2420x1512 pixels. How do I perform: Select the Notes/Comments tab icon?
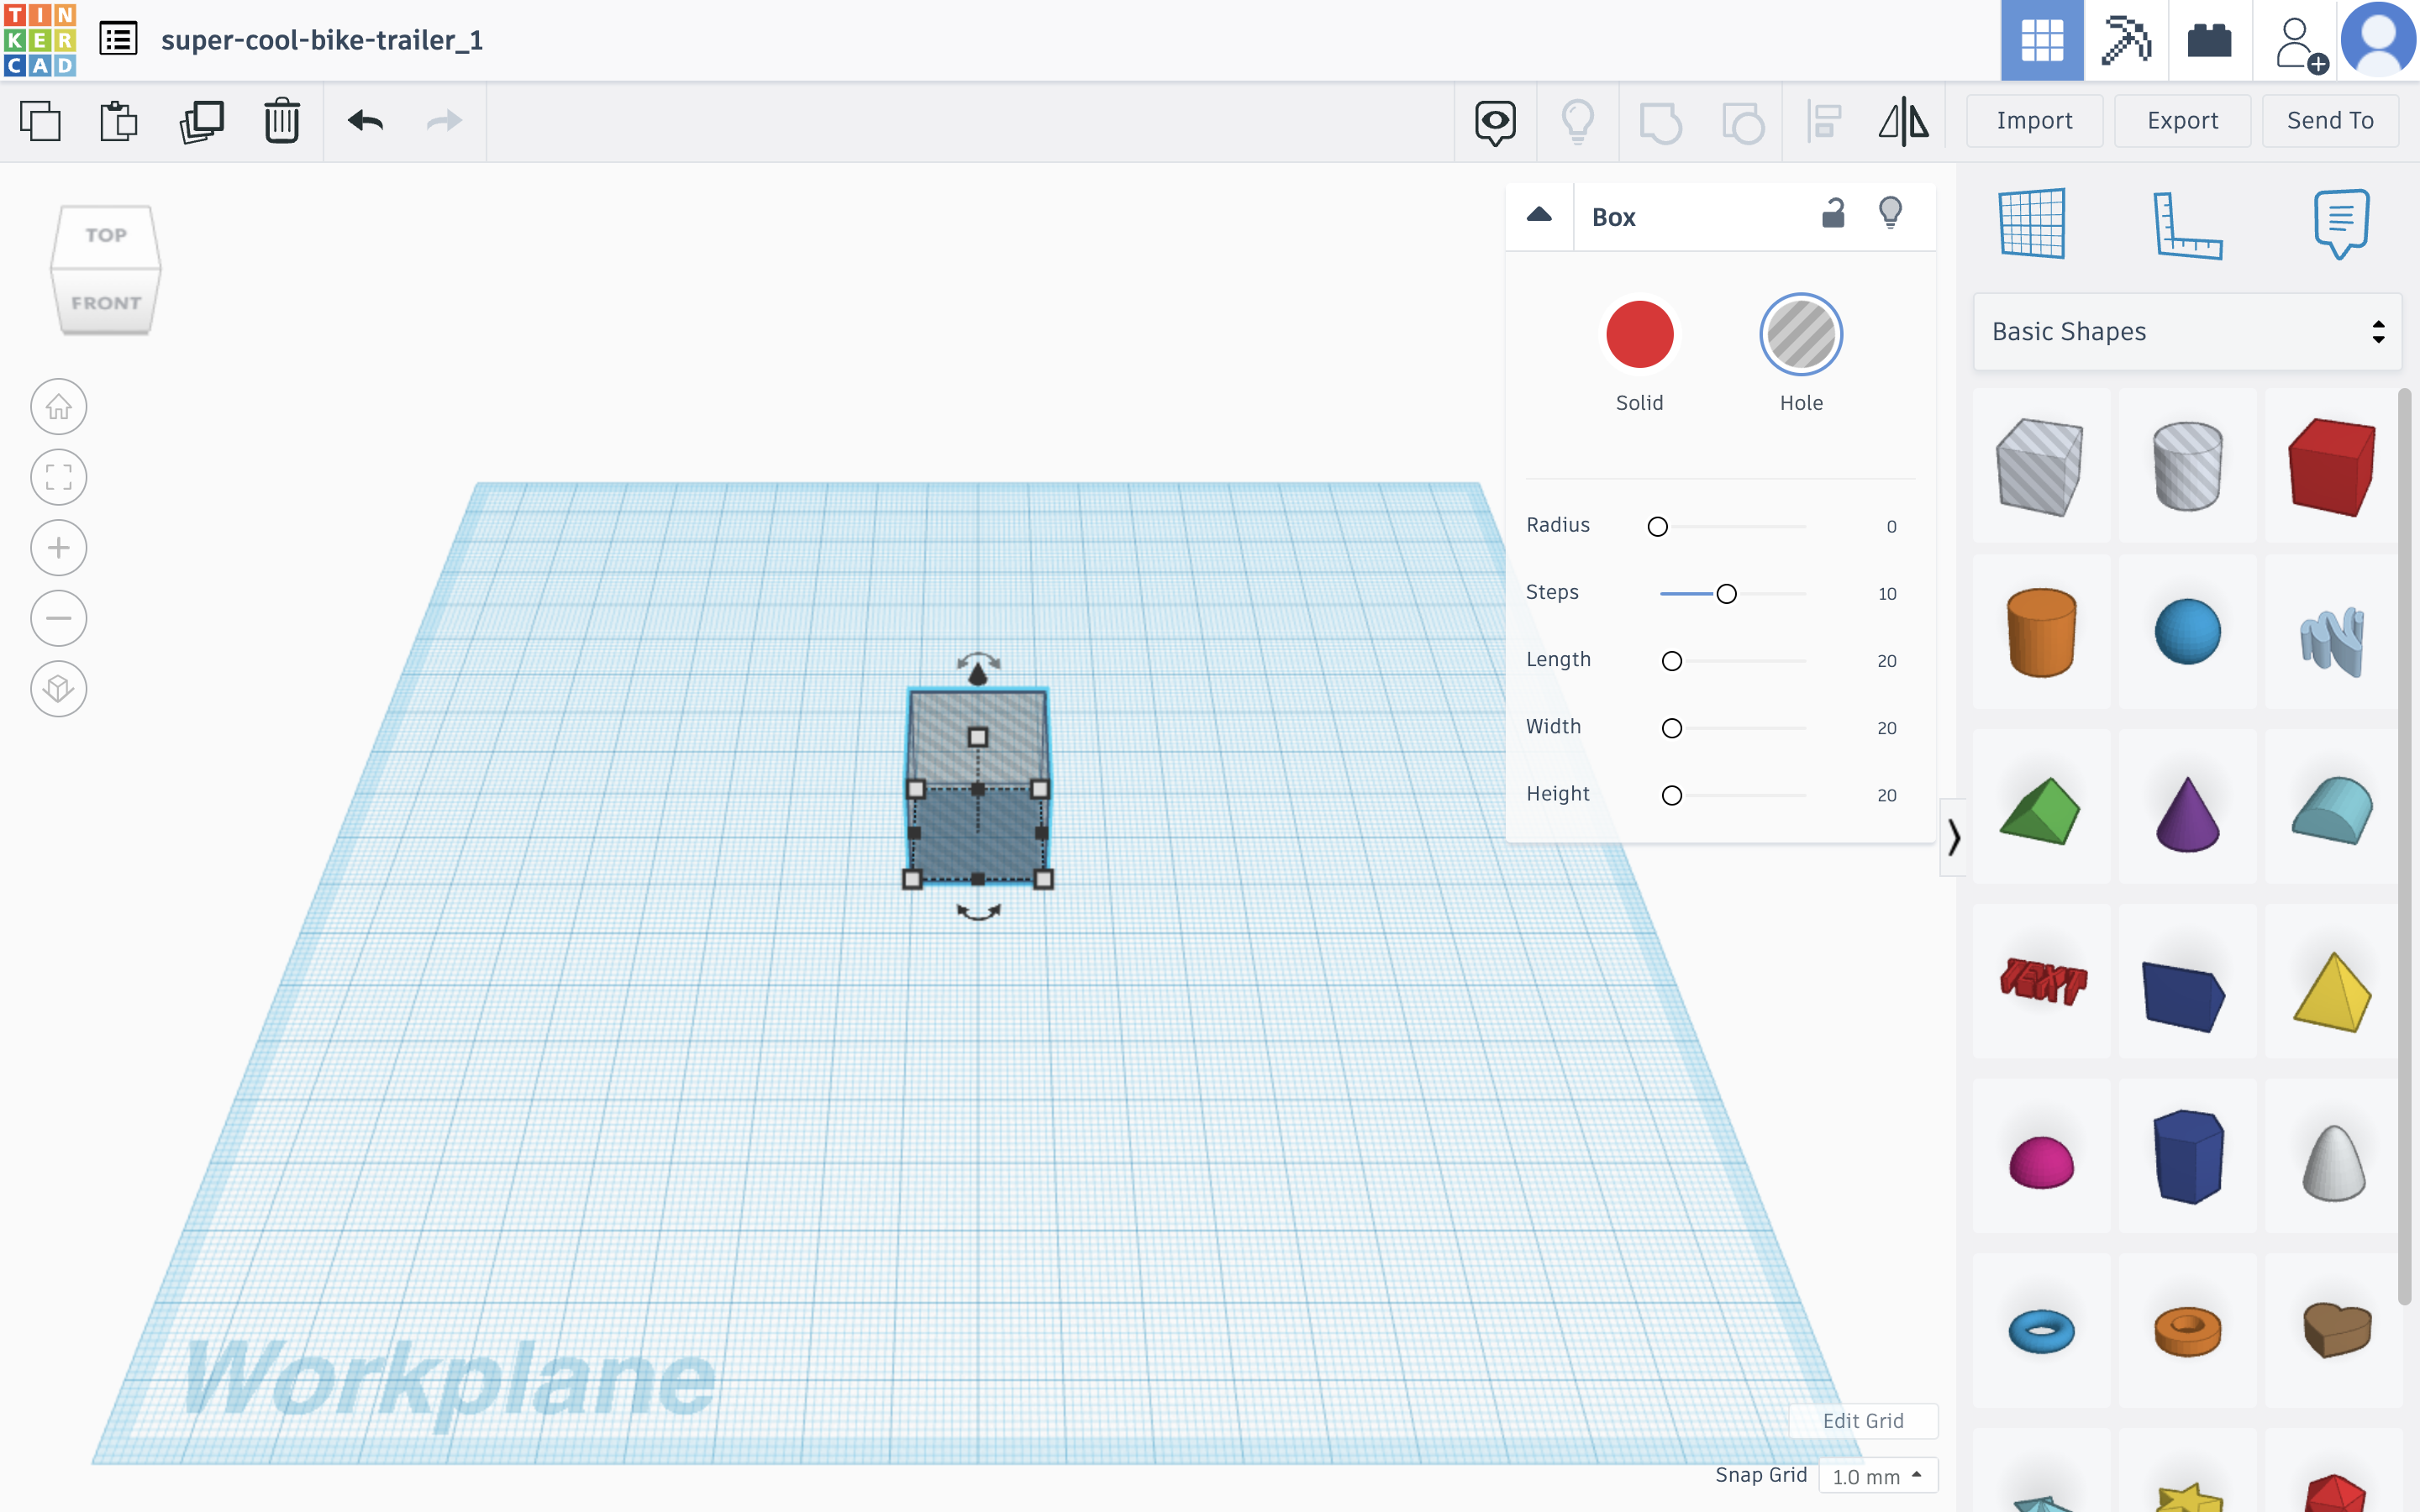coord(2342,223)
